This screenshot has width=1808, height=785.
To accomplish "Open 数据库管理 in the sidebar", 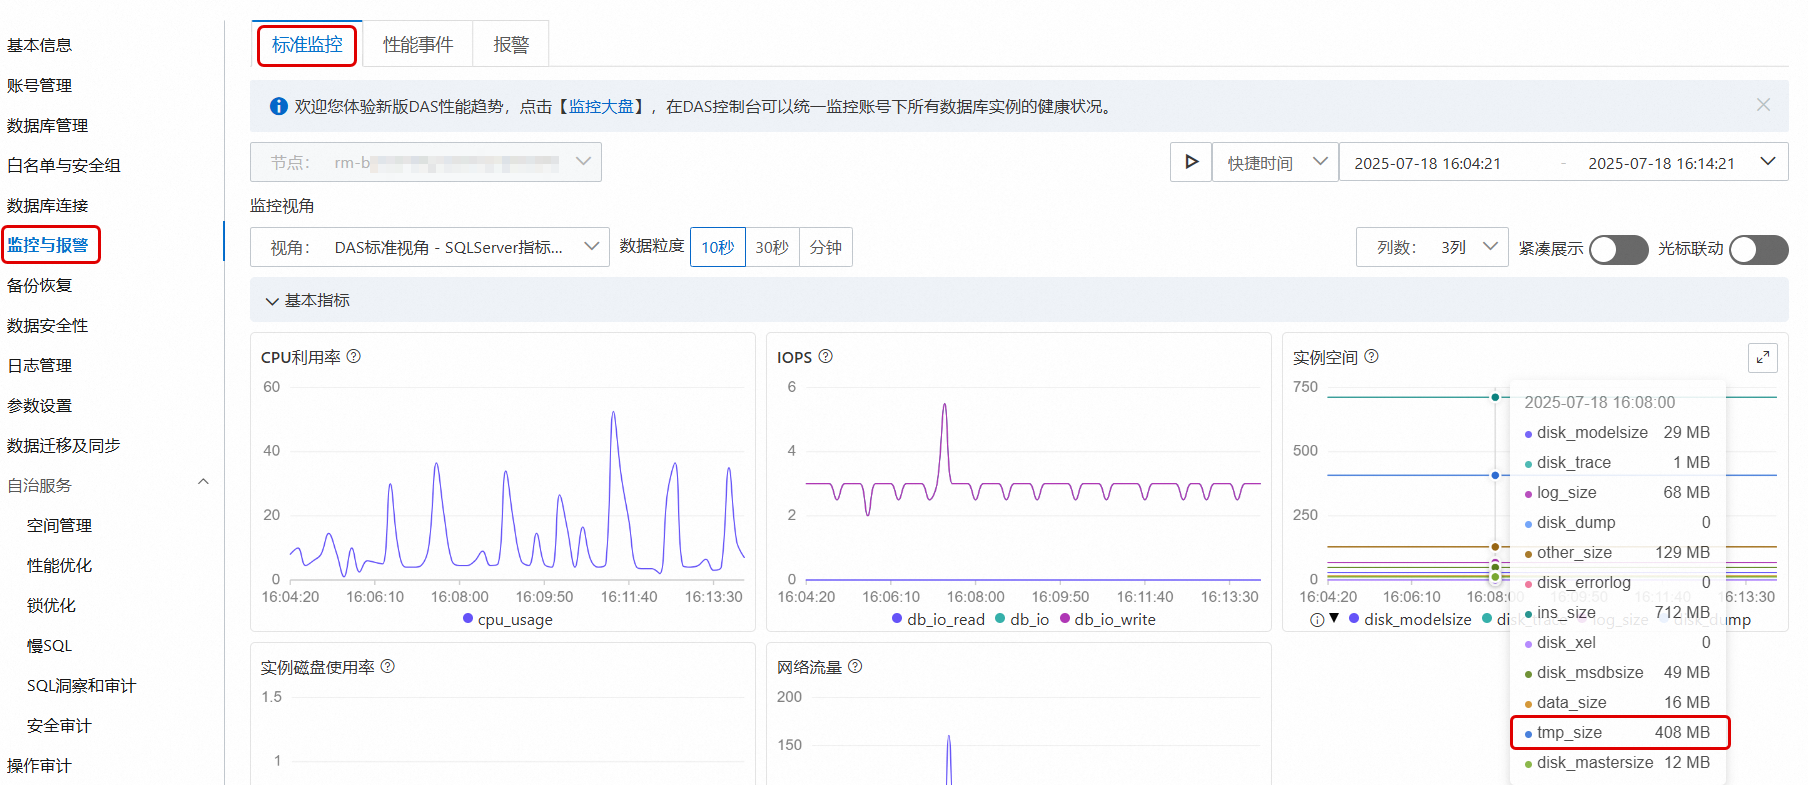I will [x=48, y=125].
